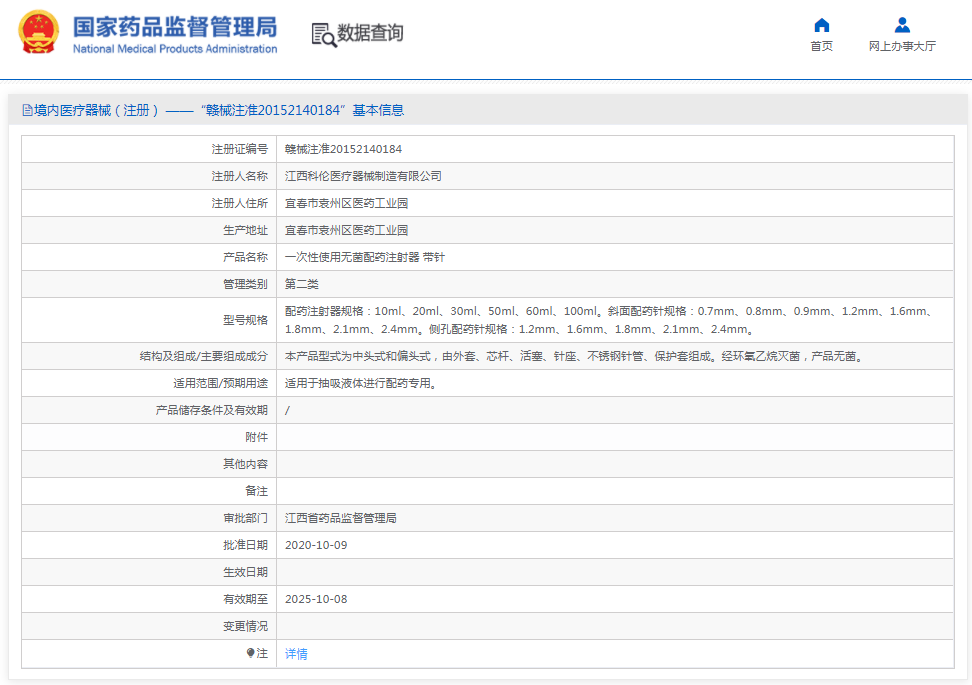Click the NMPA national emblem logo
This screenshot has height=685, width=972.
pyautogui.click(x=40, y=33)
